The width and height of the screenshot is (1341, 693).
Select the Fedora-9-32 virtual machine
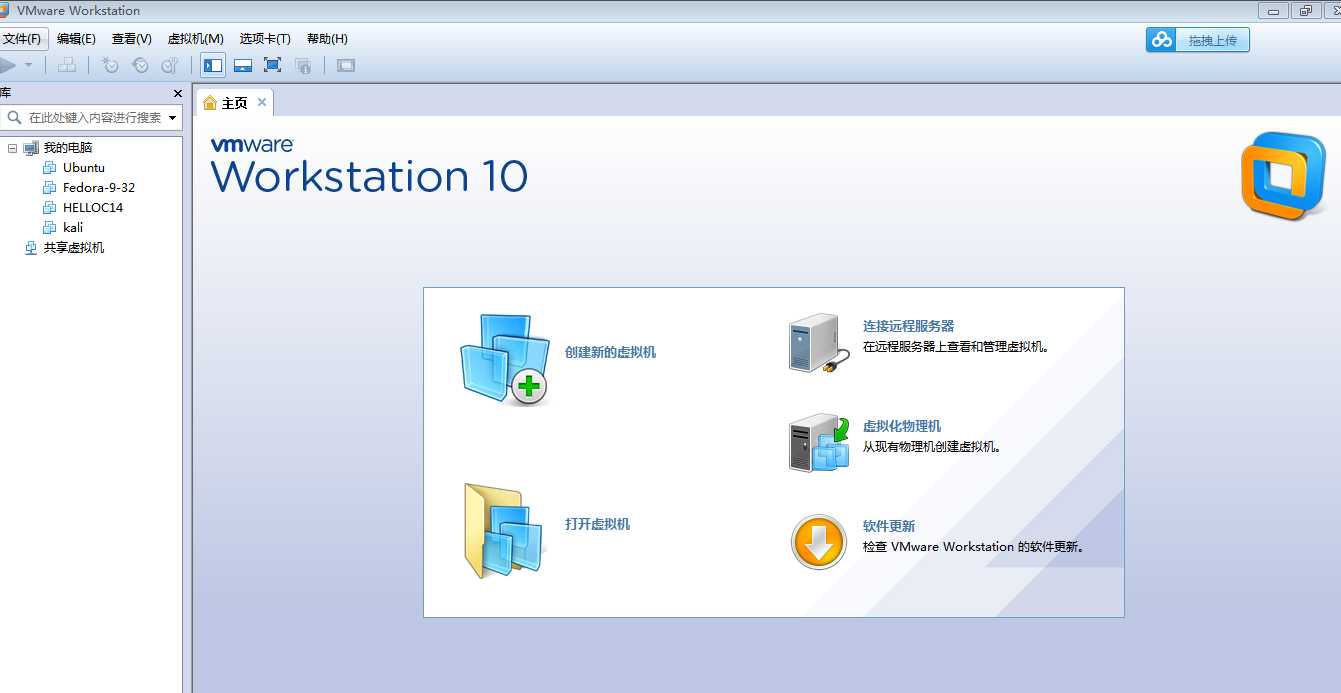(99, 188)
